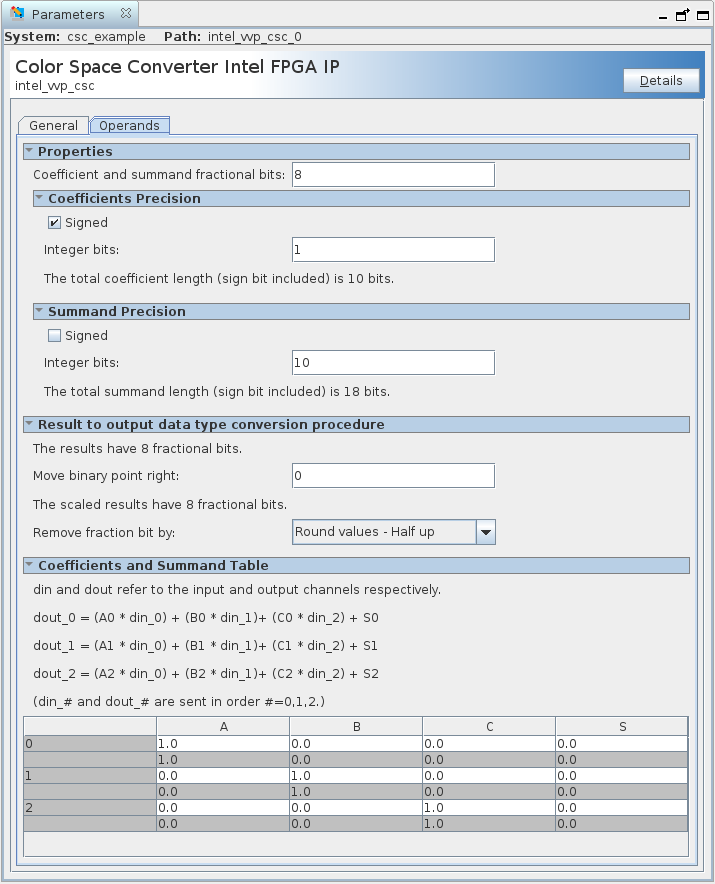Edit the C coefficient cell 1.0 in row 2
This screenshot has width=715, height=884.
point(489,808)
